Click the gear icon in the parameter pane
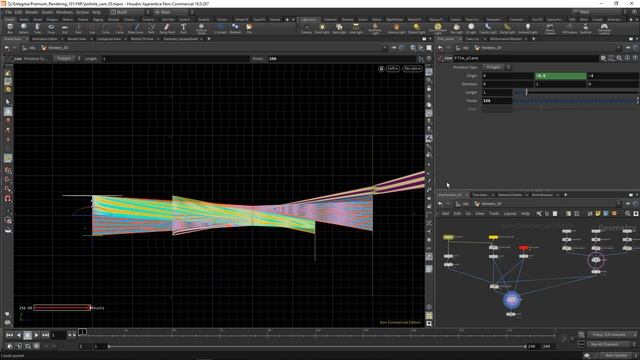Image resolution: width=640 pixels, height=360 pixels. [x=603, y=58]
